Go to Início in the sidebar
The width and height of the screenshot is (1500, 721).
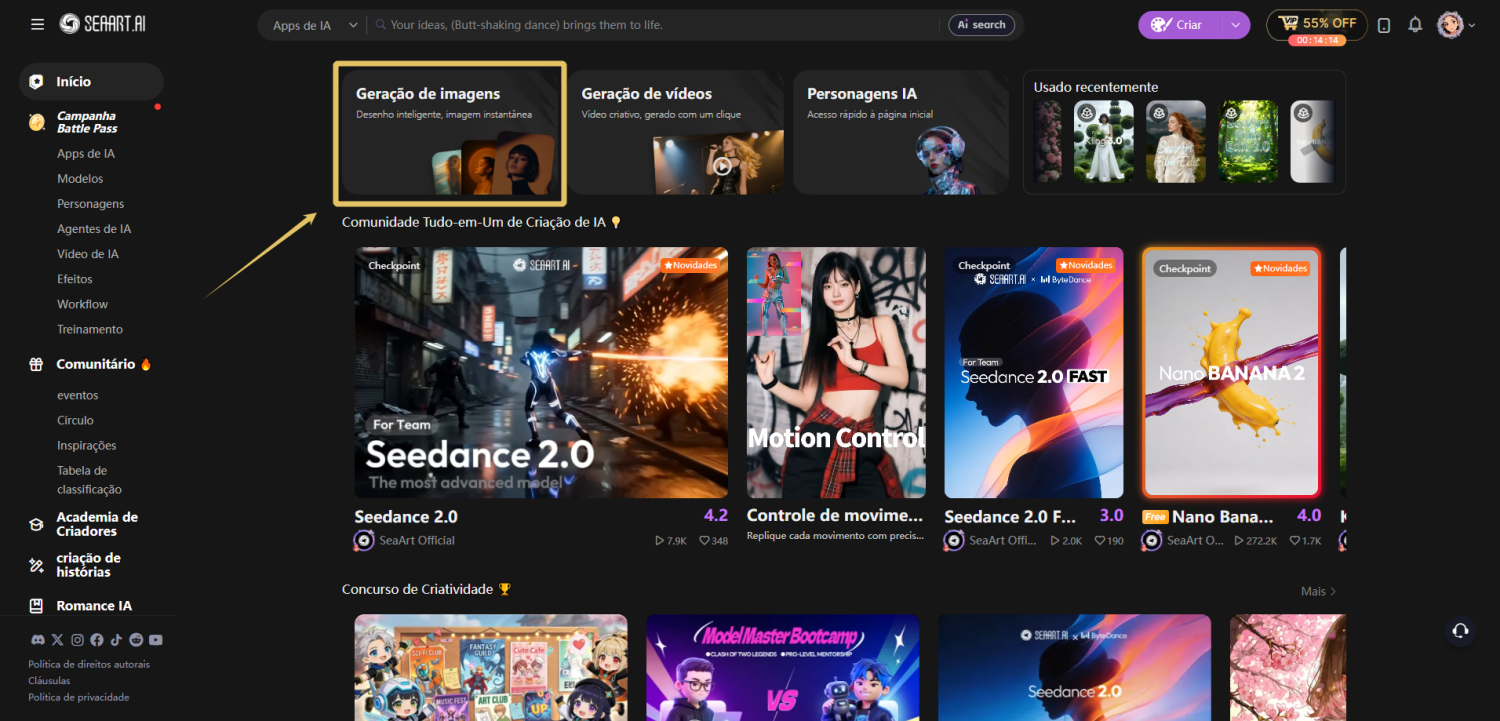click(91, 82)
